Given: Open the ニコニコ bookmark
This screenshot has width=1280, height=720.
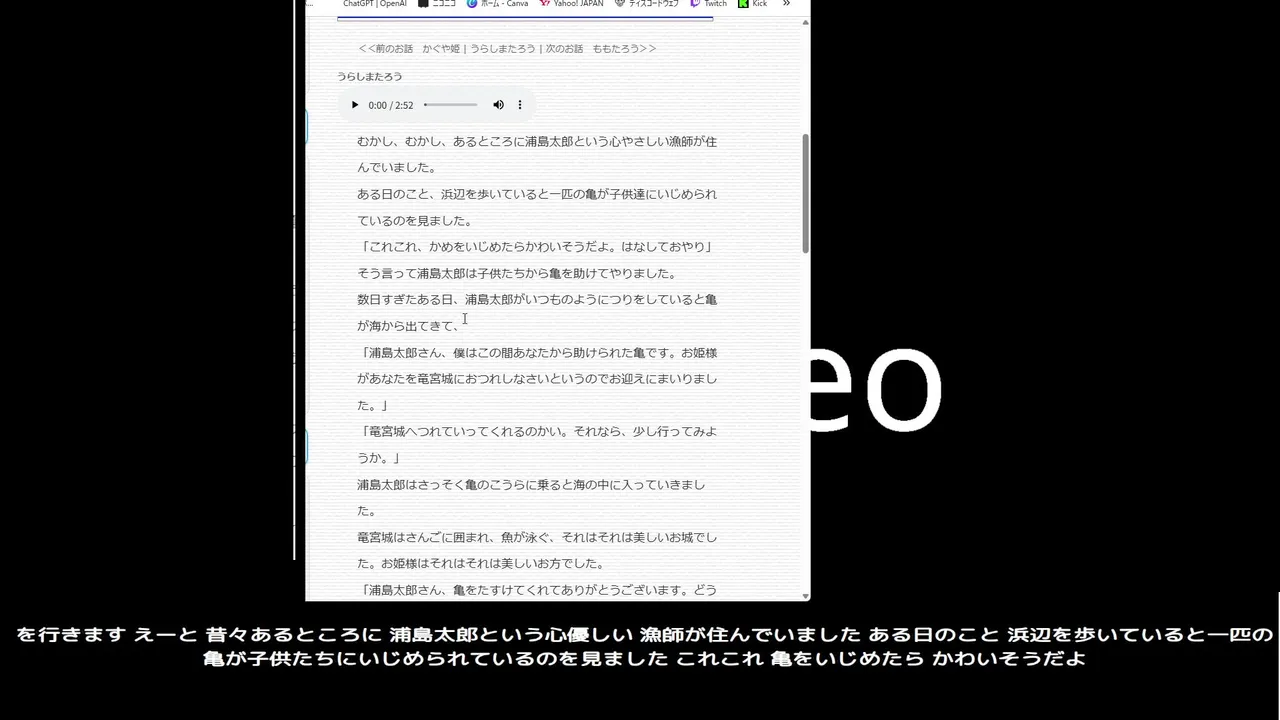Looking at the screenshot, I should pos(437,4).
